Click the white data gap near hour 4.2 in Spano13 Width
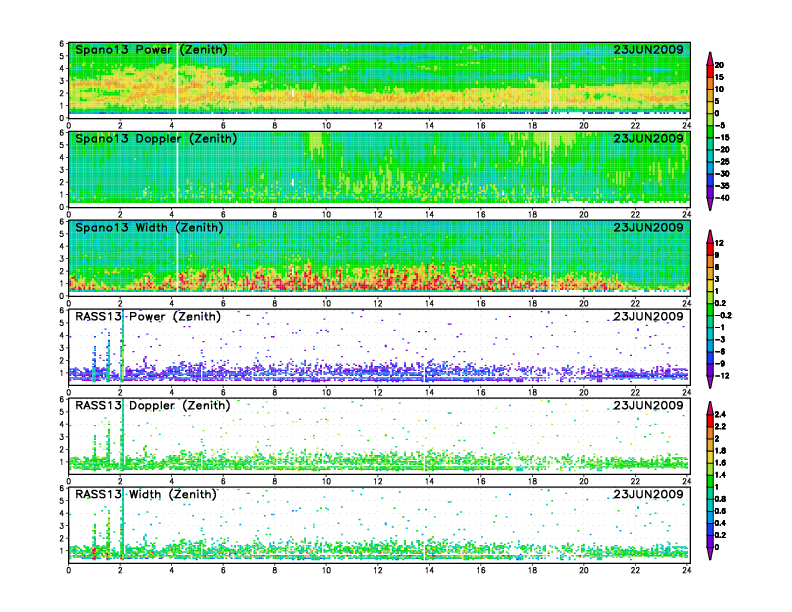Viewport: 792px width, 612px height. [x=177, y=257]
